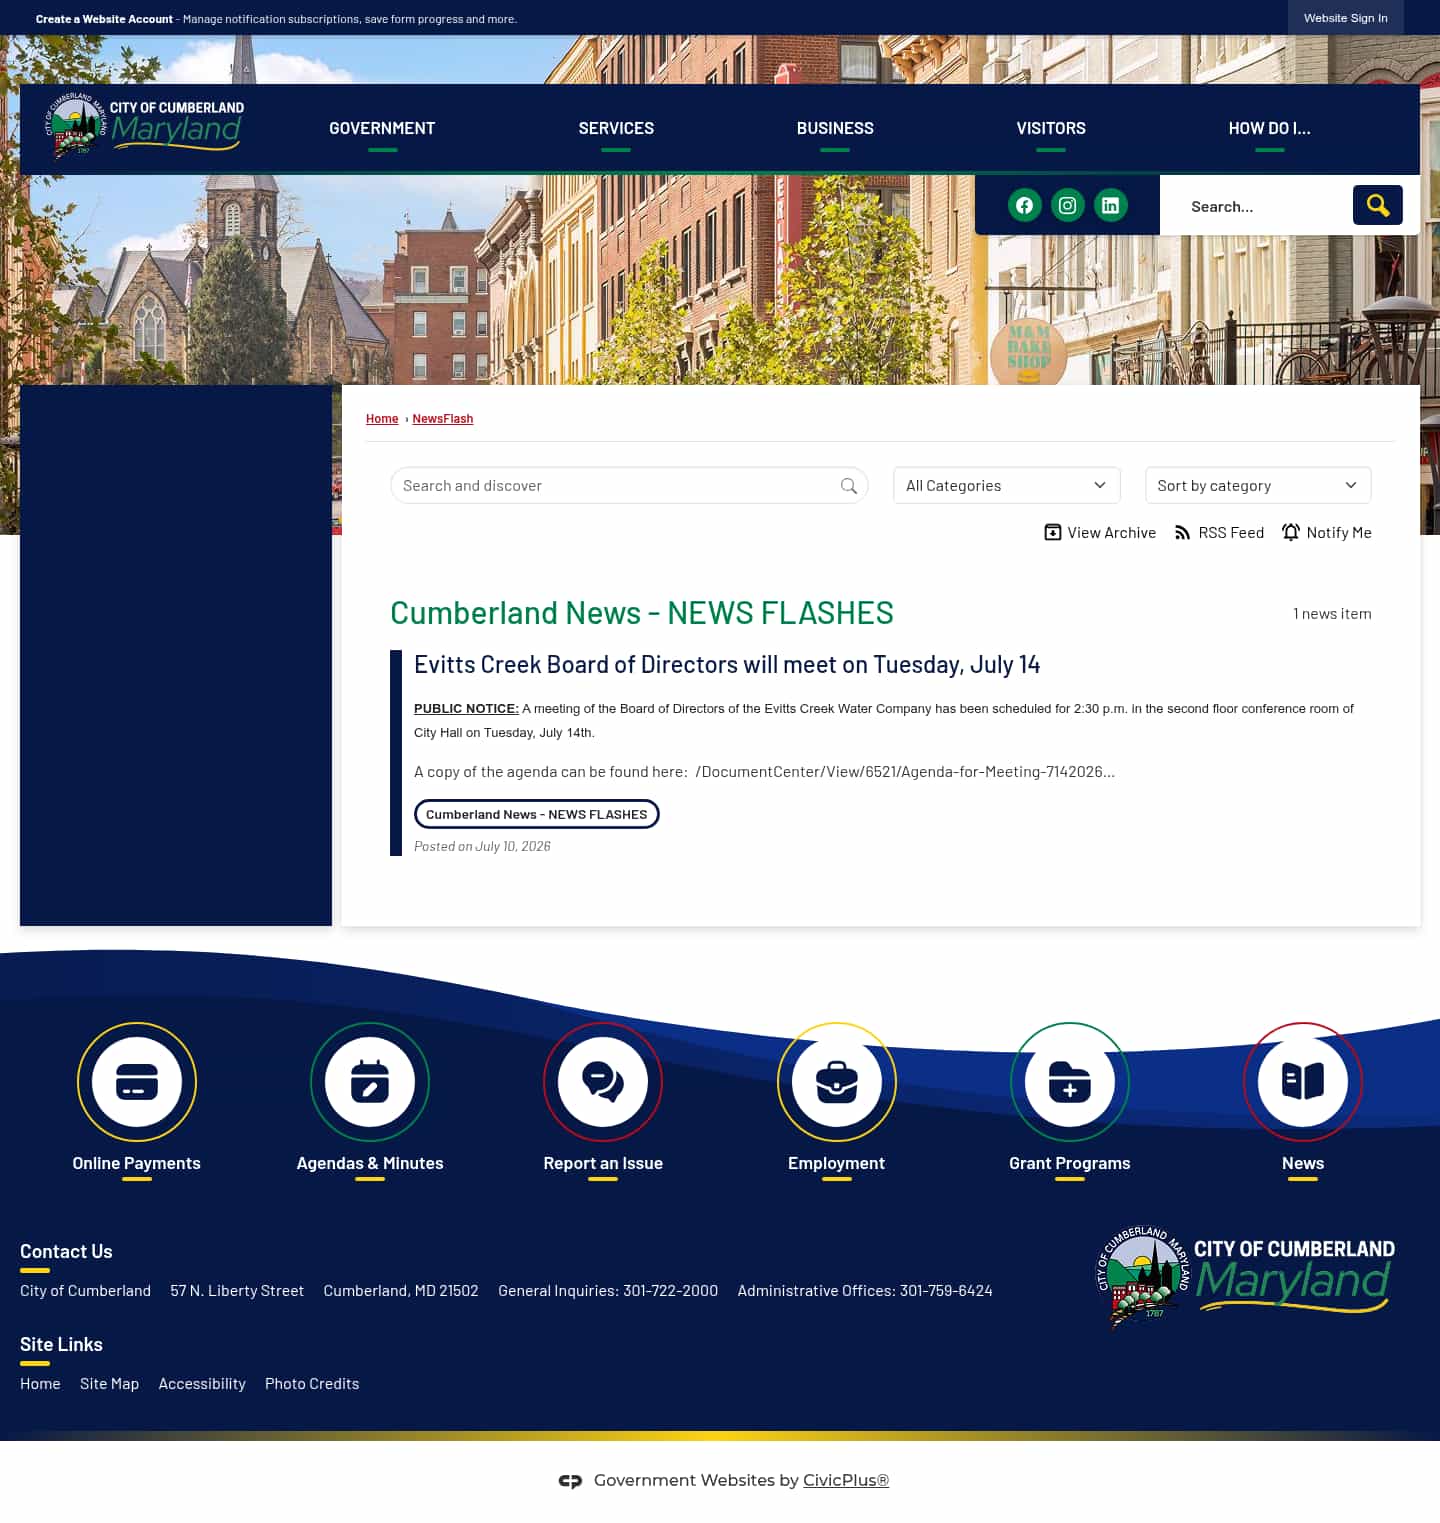
Task: Click the yellow magnifier search button
Action: 1377,205
